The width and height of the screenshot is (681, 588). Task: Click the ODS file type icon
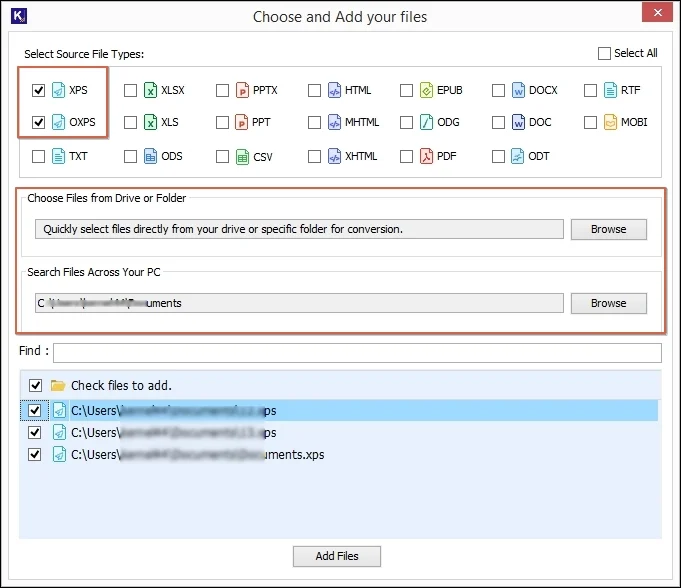click(x=150, y=156)
